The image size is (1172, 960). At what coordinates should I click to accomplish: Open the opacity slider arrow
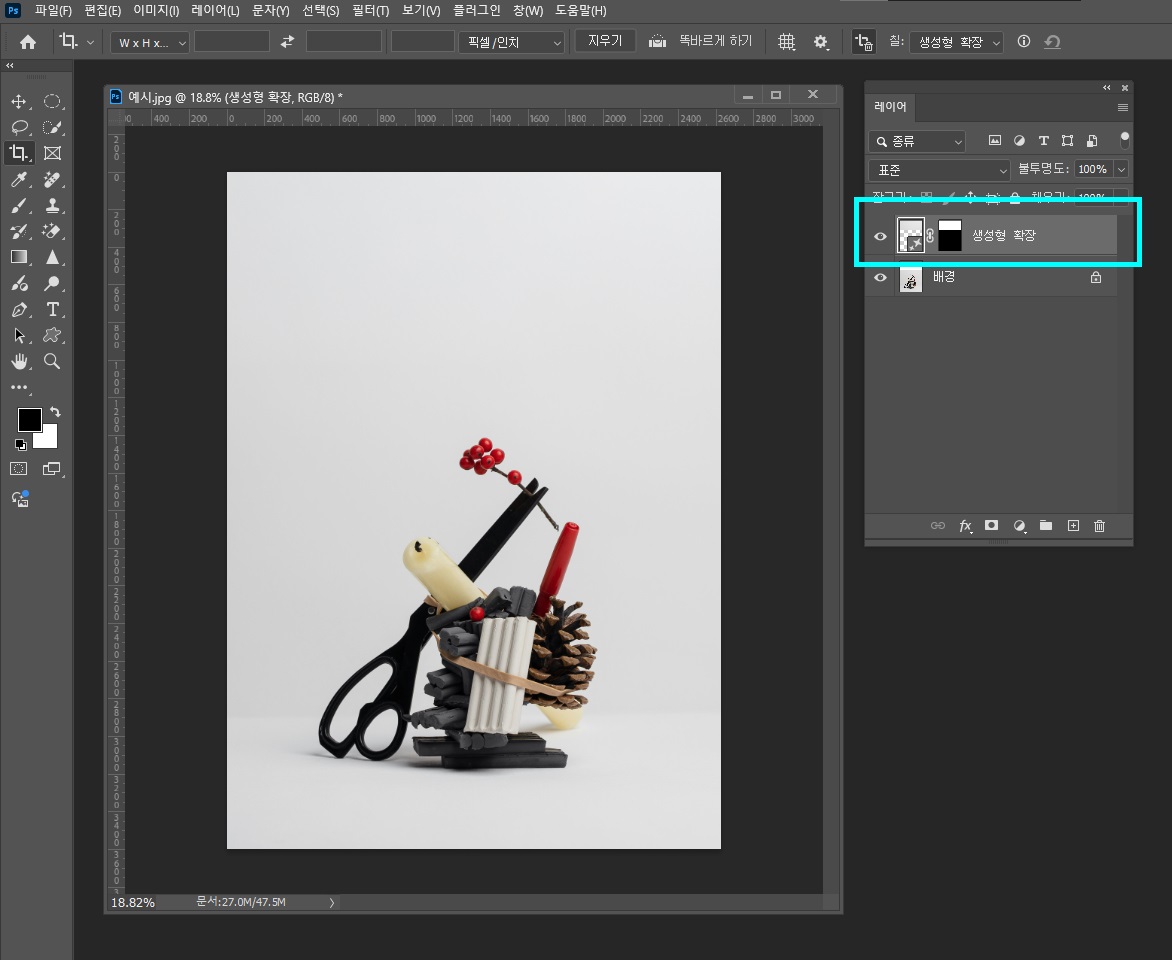pos(1120,170)
